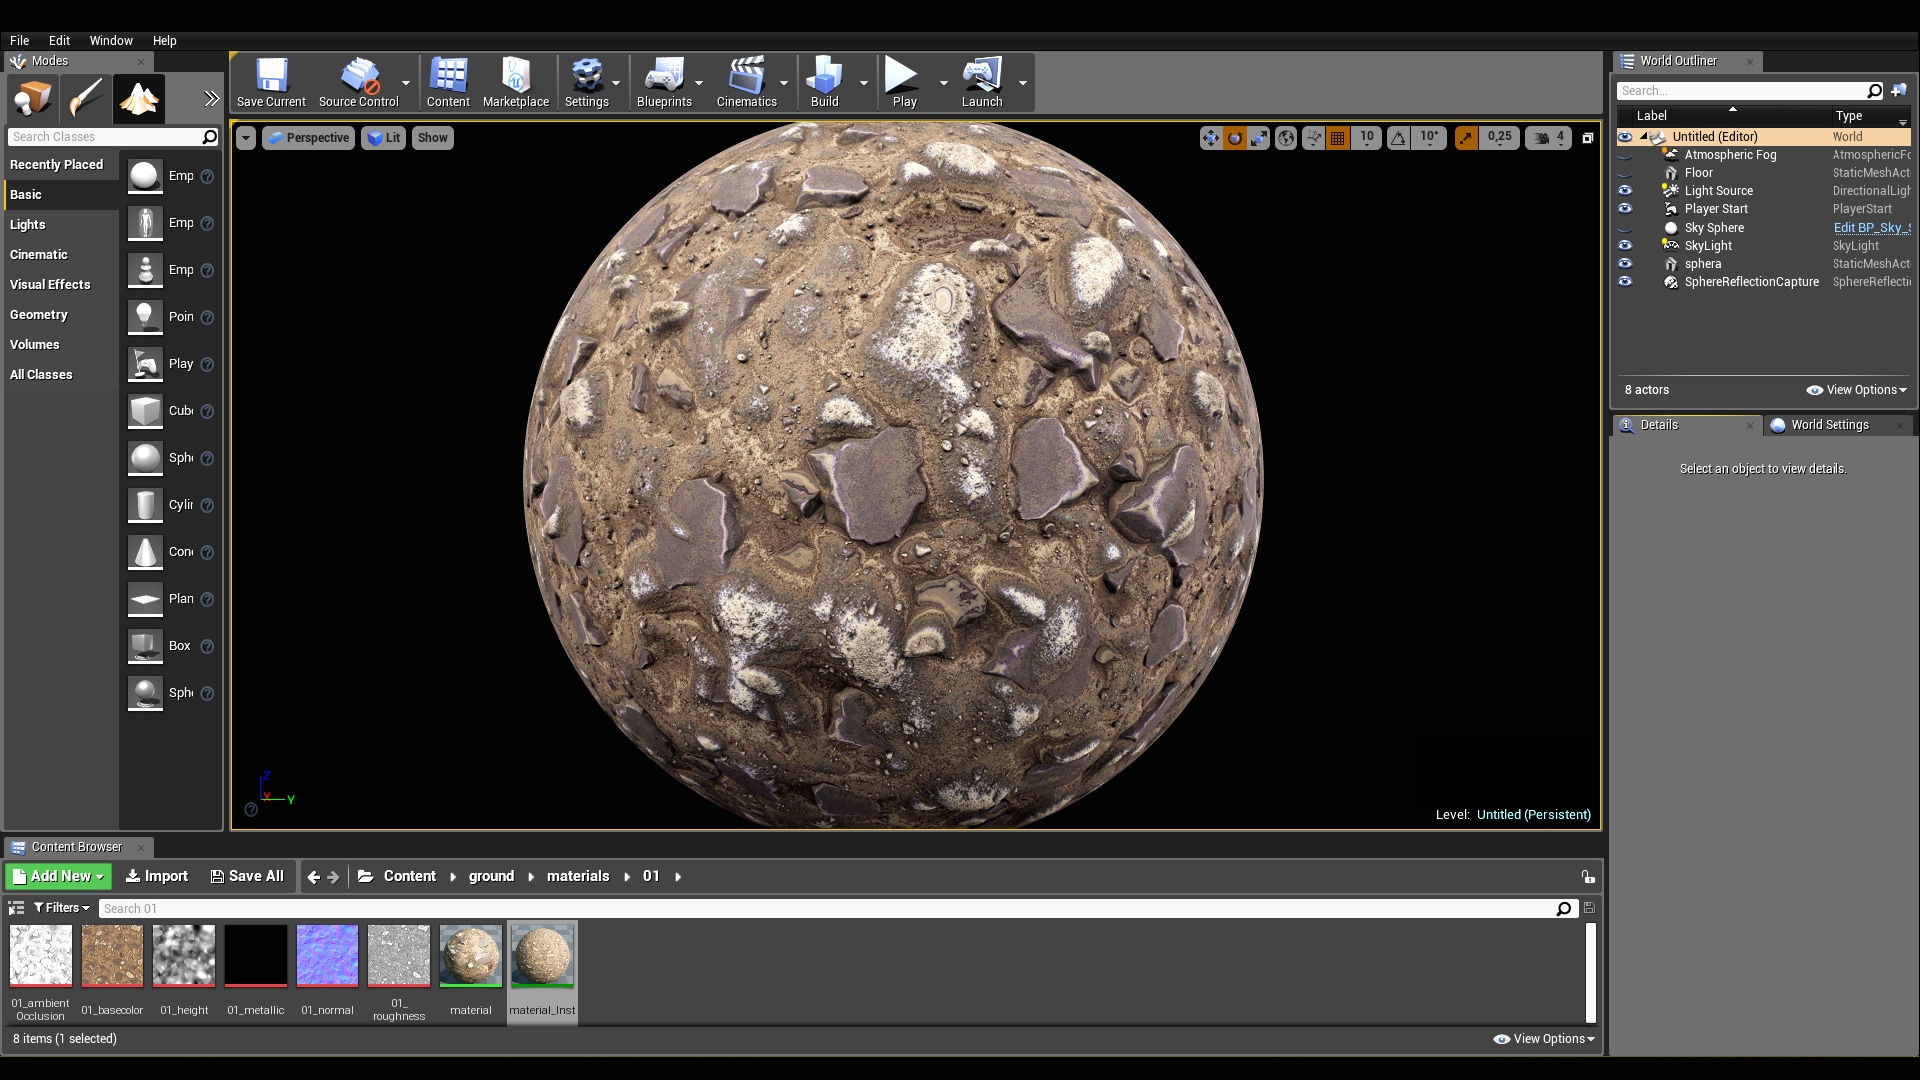Open the Window menu
This screenshot has width=1920, height=1080.
(109, 40)
